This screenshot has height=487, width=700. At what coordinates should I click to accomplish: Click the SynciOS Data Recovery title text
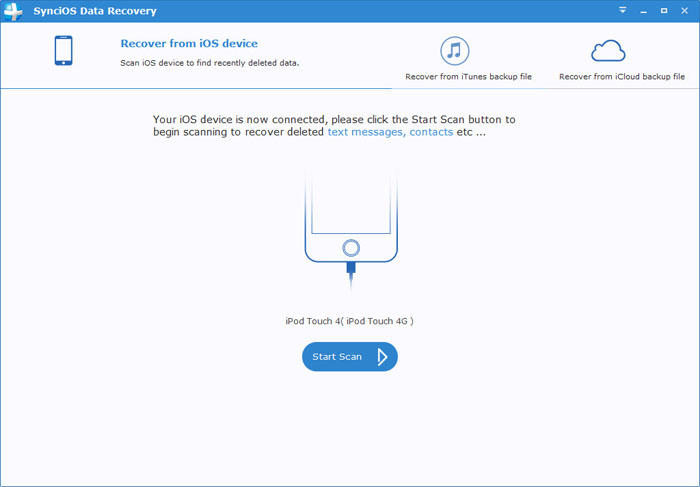95,11
